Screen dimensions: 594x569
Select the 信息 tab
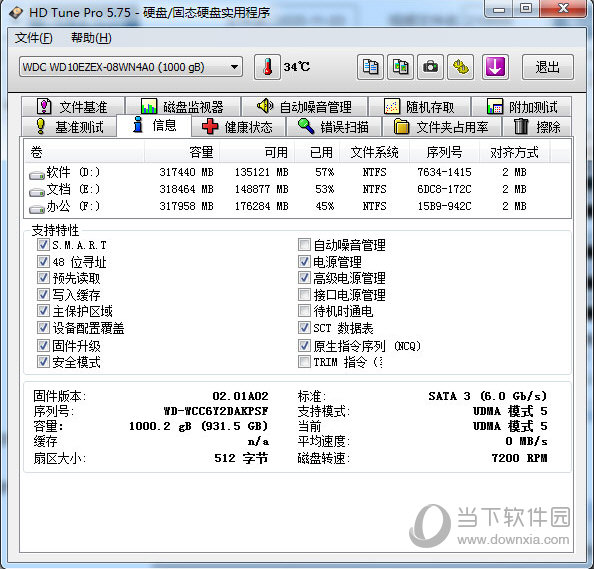[154, 125]
